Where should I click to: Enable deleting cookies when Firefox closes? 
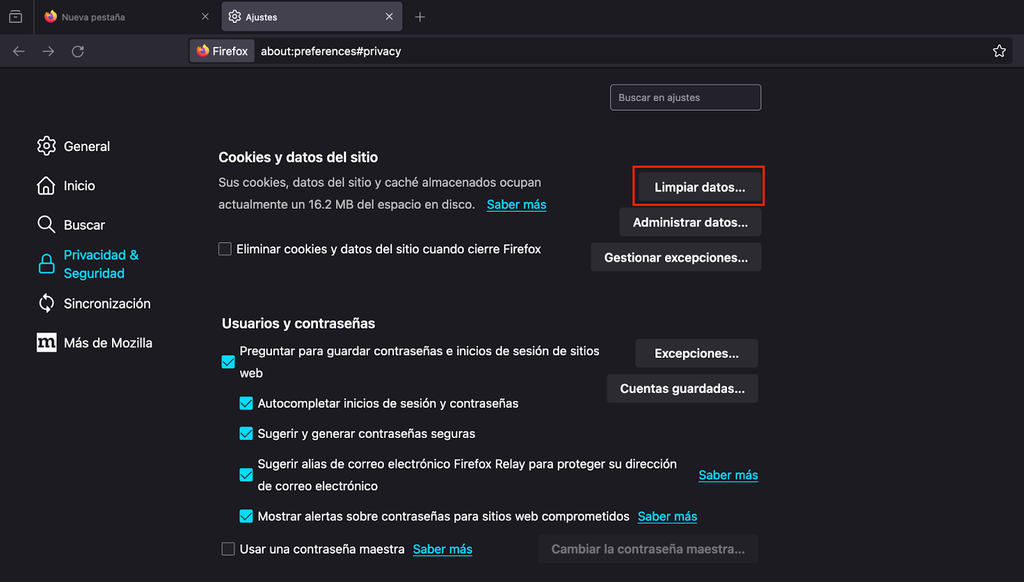[x=225, y=248]
